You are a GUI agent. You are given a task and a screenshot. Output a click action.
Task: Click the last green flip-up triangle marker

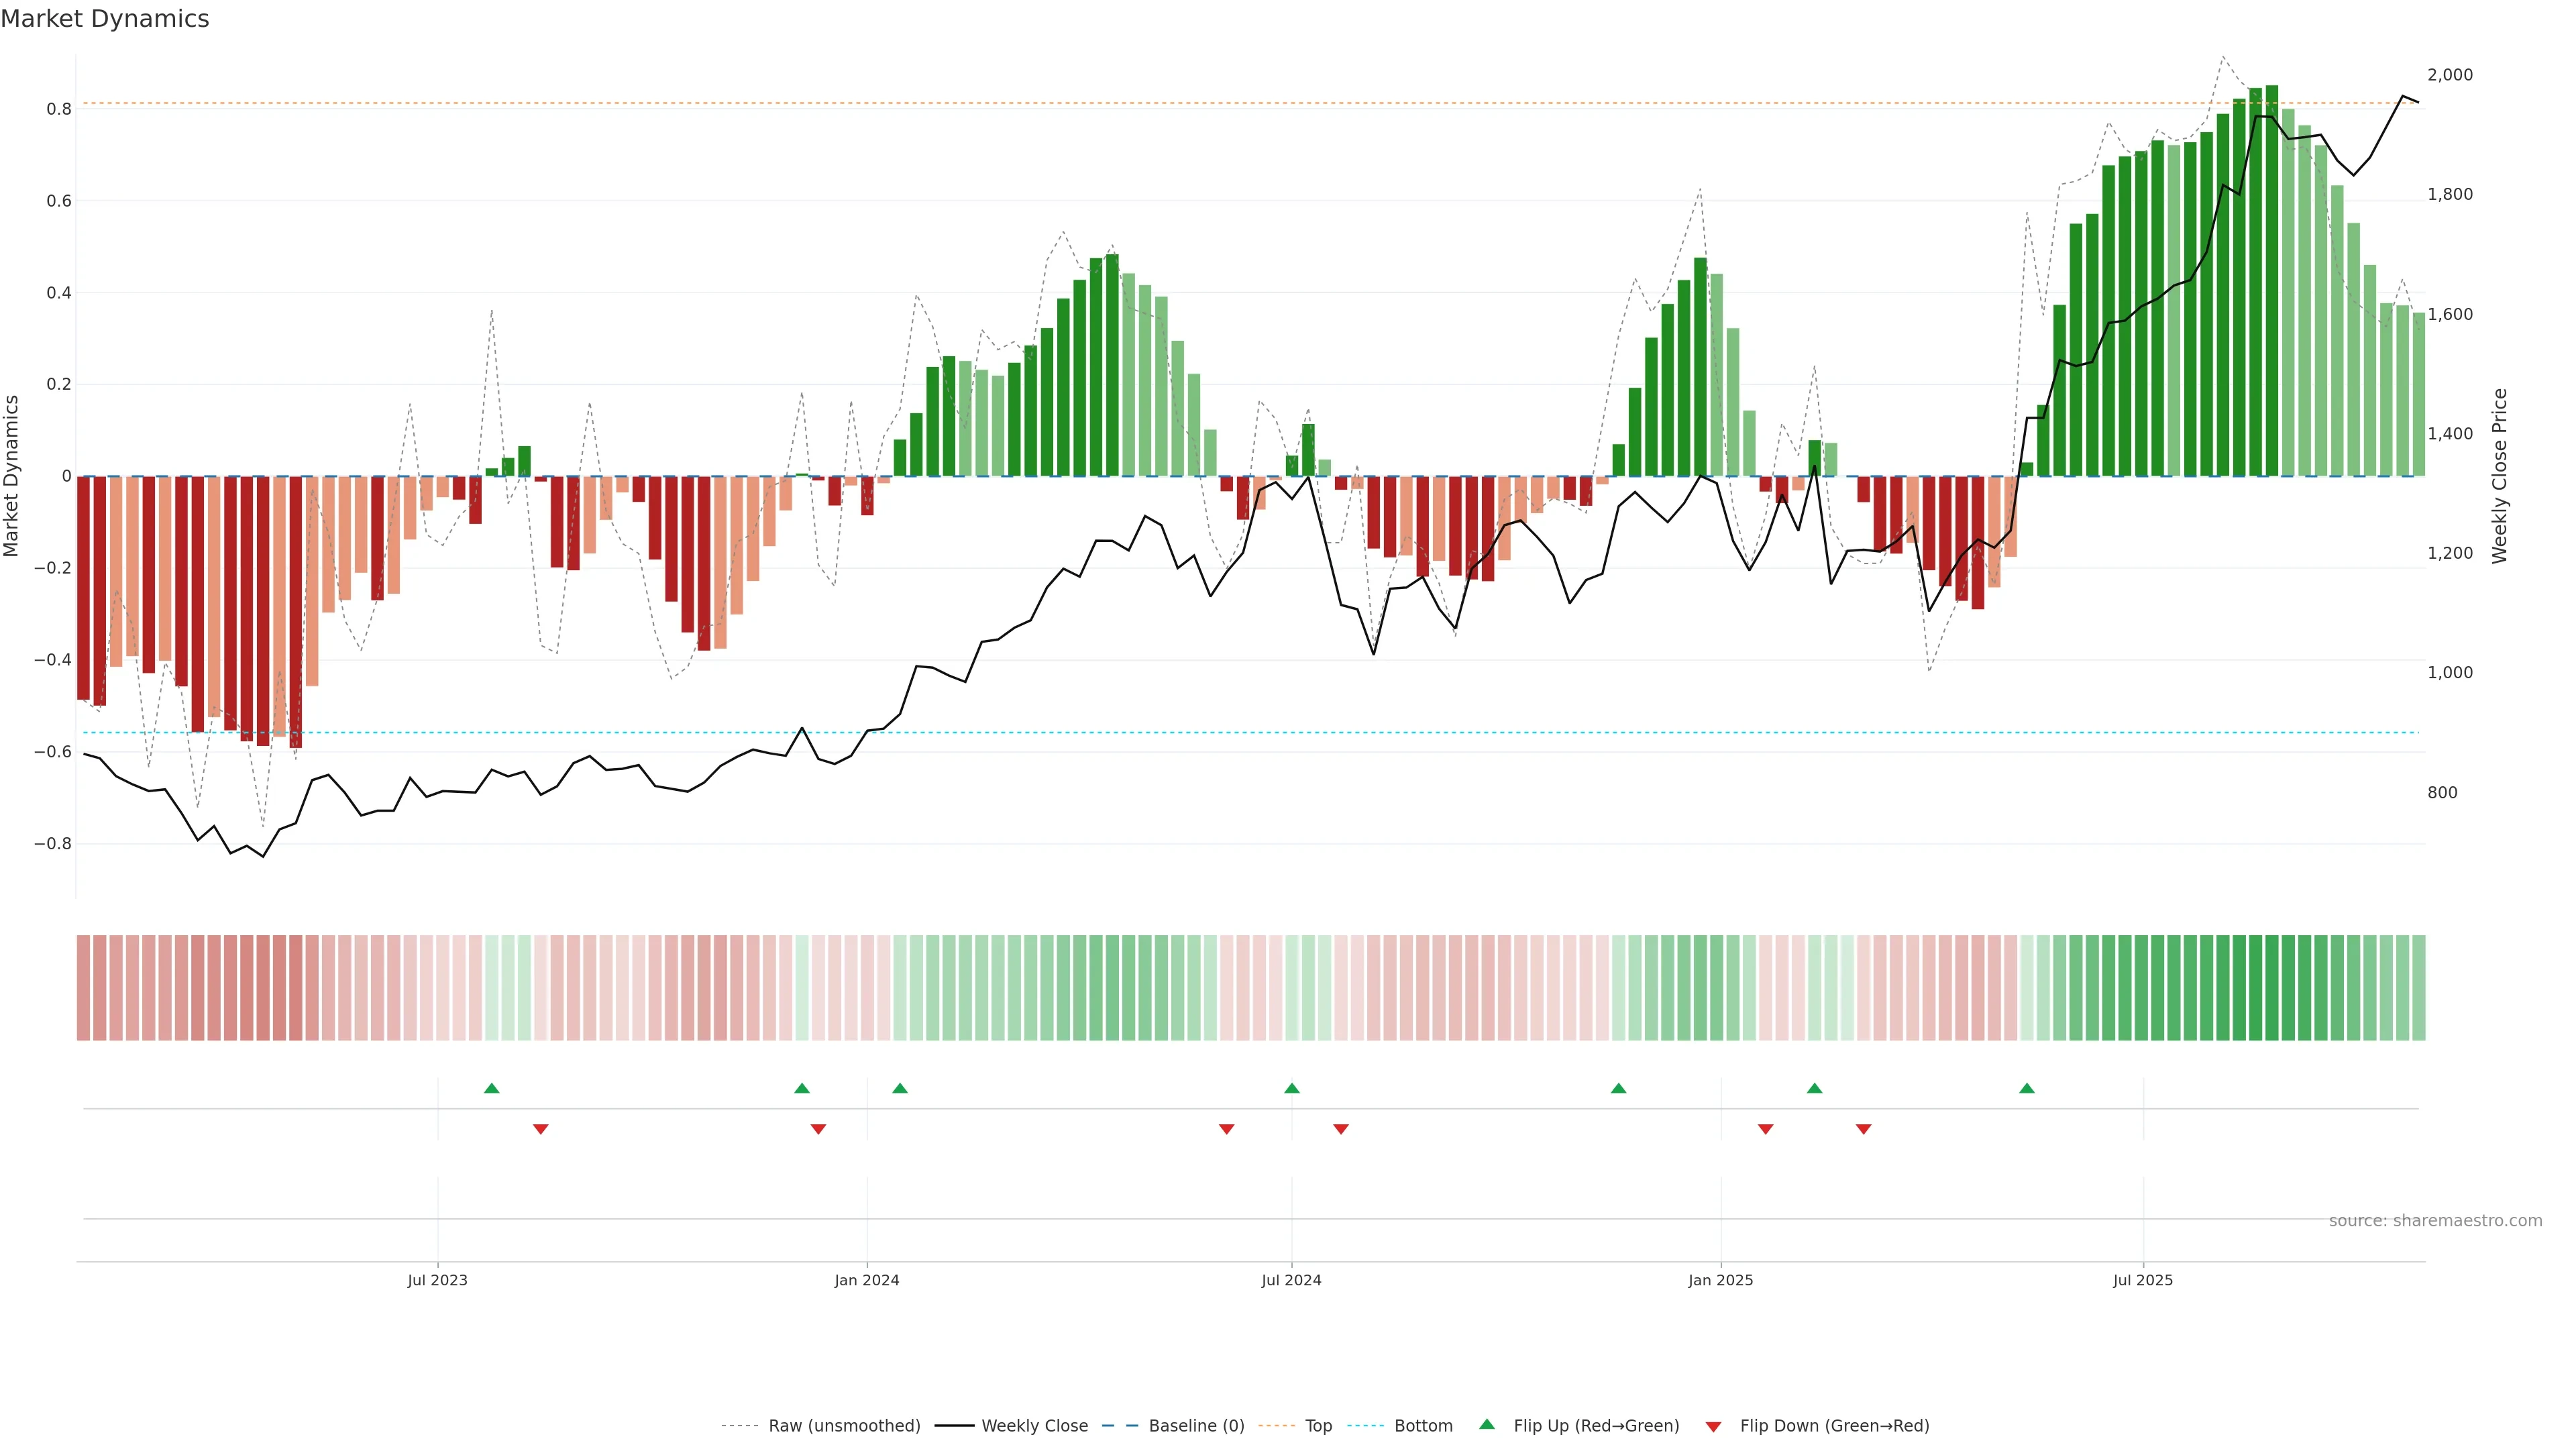2026,1088
